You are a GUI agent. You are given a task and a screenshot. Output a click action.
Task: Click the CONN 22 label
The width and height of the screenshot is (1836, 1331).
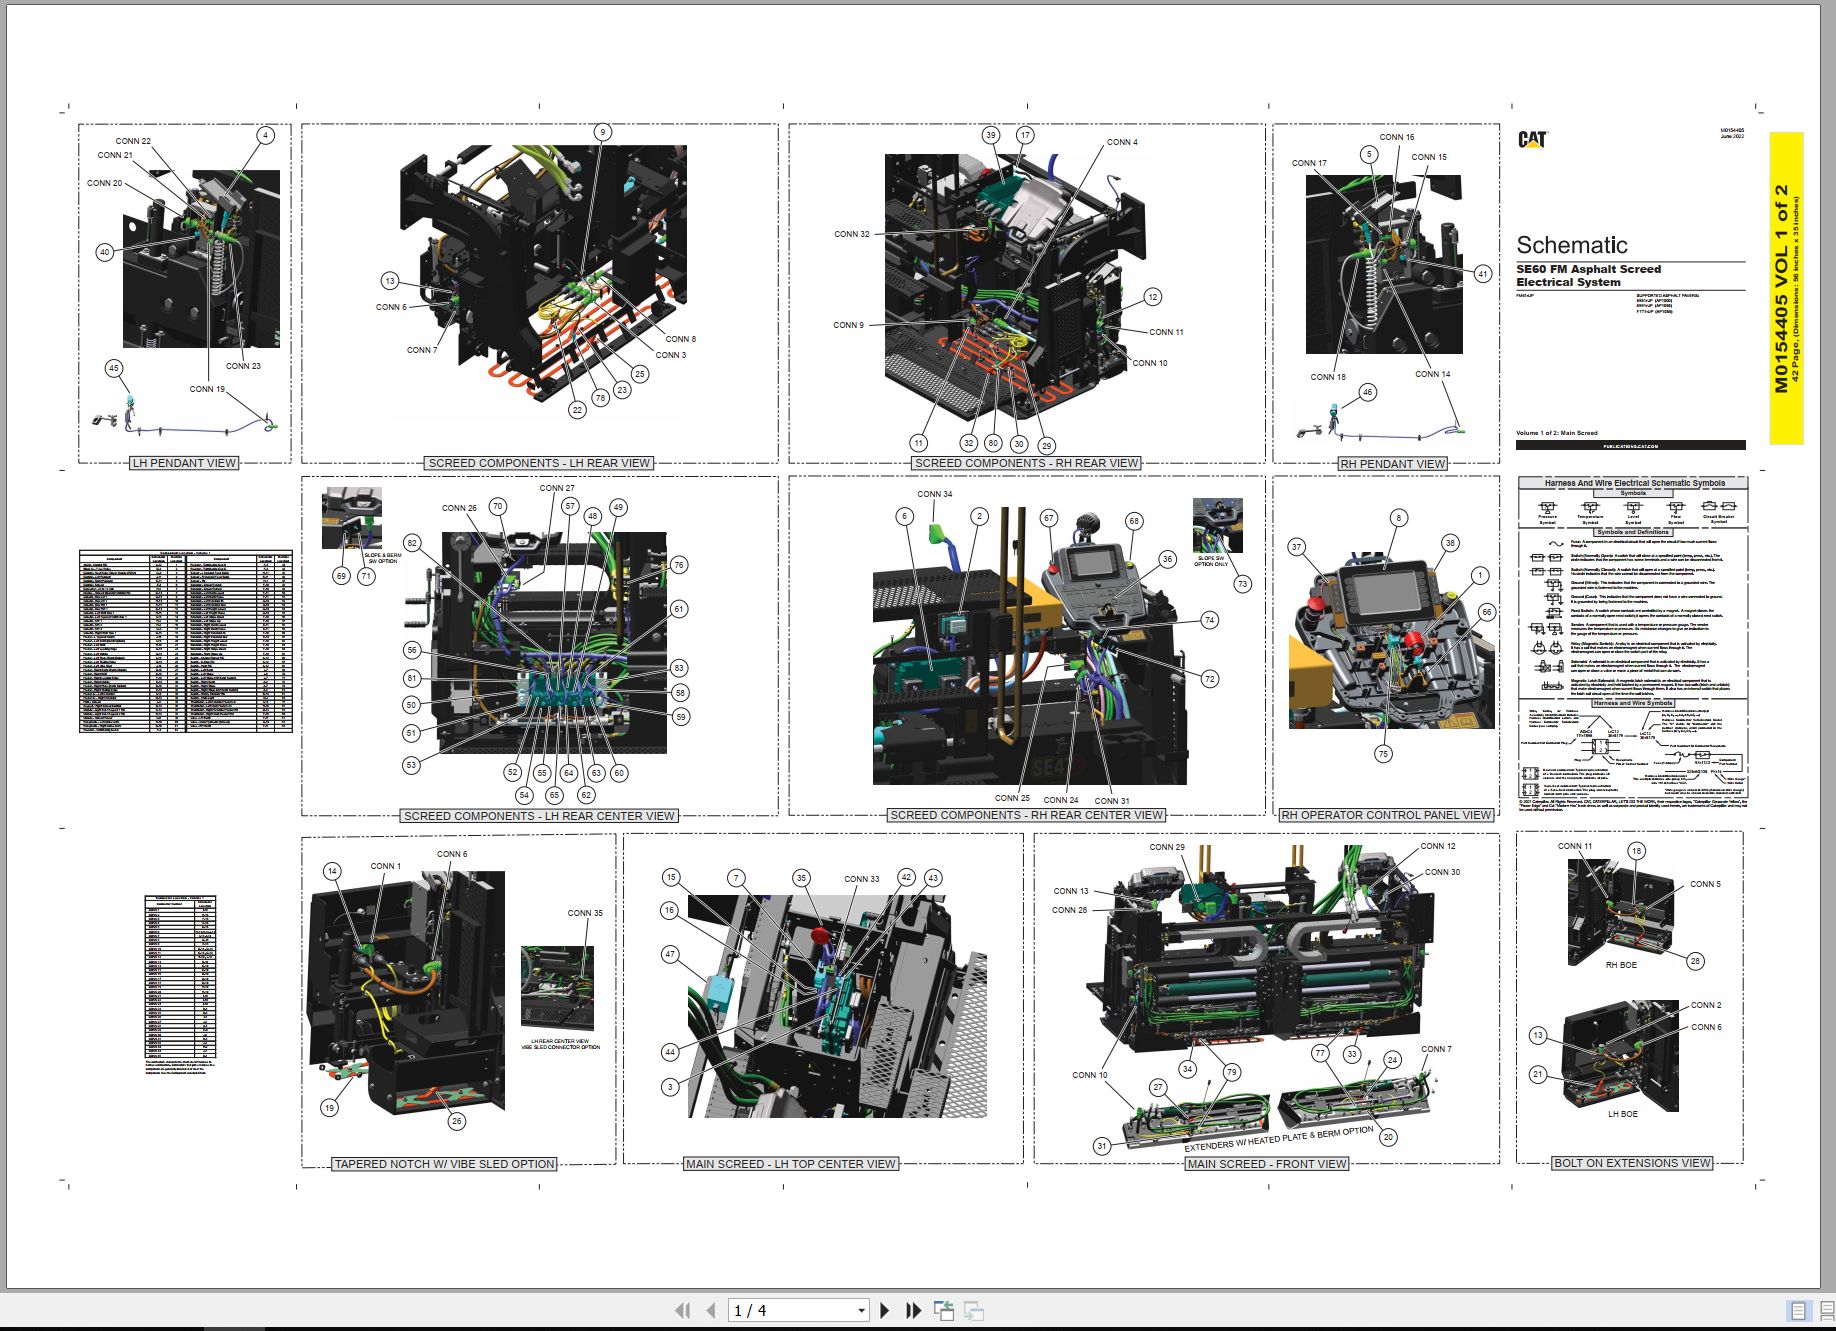tap(133, 141)
